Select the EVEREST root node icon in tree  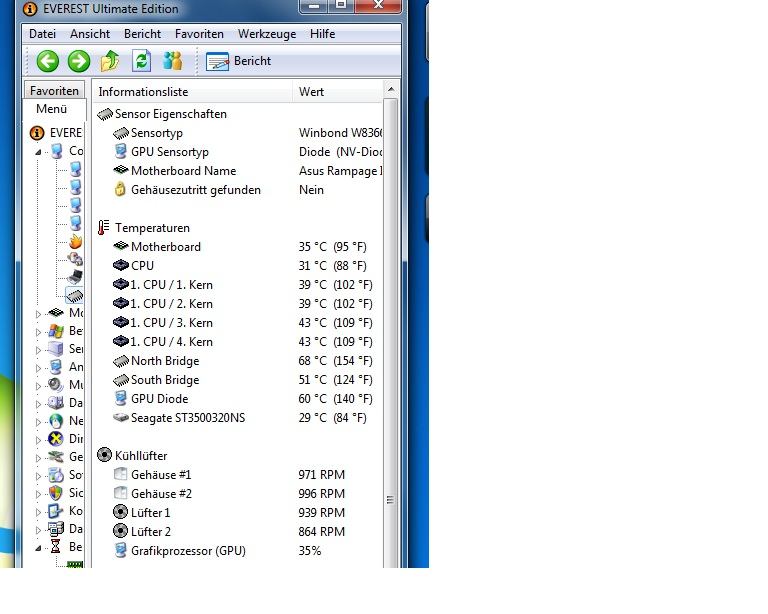(37, 133)
